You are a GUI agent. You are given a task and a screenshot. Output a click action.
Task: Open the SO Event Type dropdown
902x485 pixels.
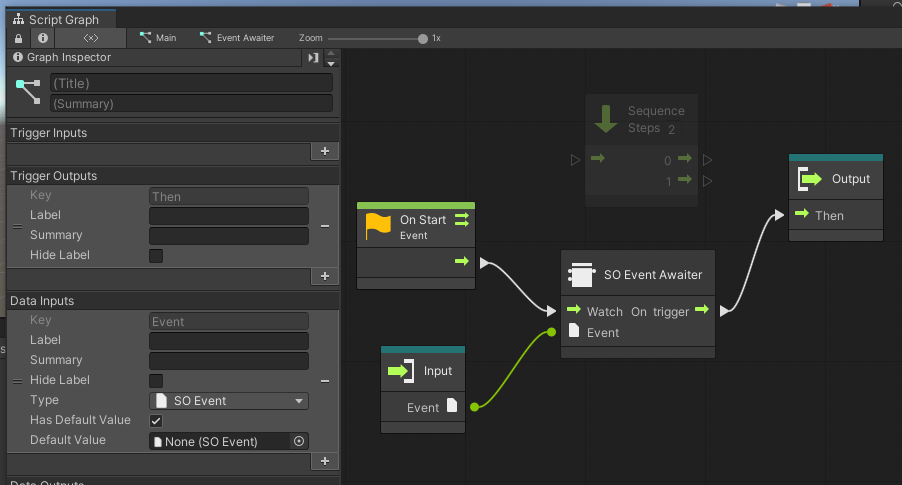point(229,401)
